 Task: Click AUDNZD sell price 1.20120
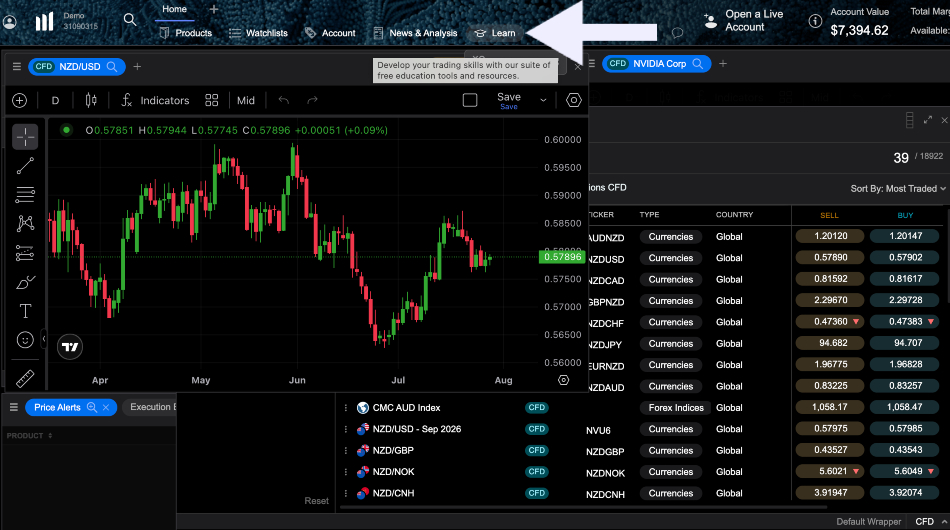click(830, 236)
